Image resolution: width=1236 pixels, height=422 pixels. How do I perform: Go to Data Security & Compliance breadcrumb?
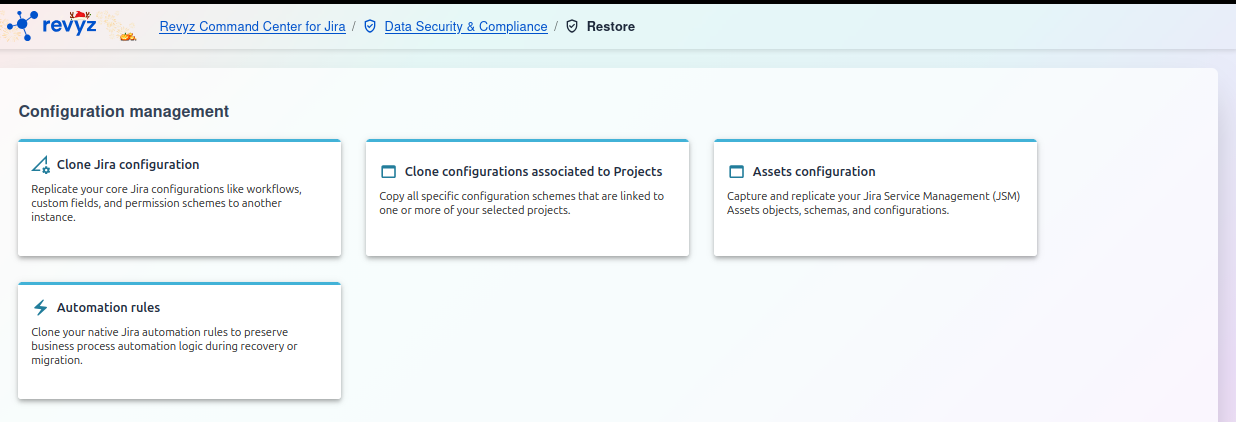click(465, 27)
